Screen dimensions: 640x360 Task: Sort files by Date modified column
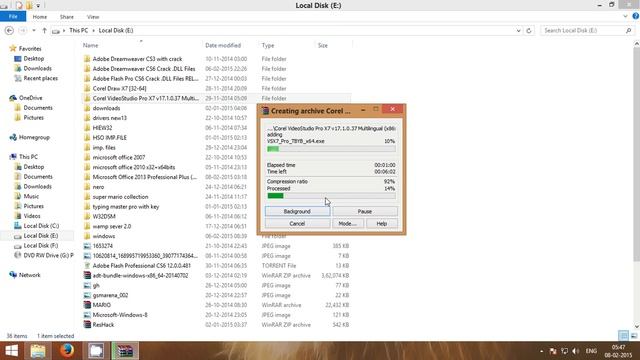point(223,45)
